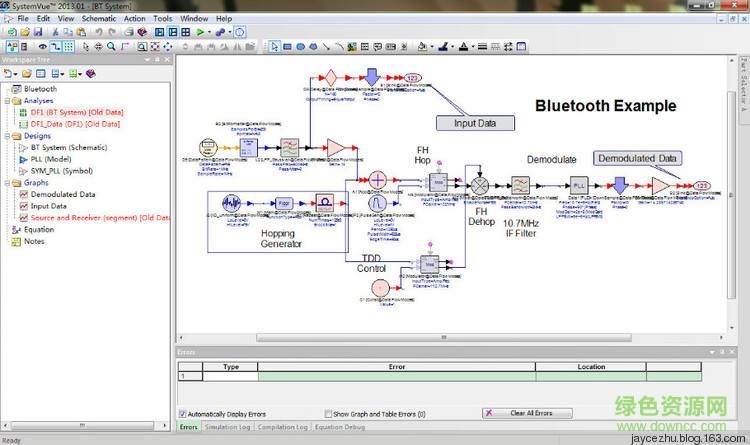750x445 pixels.
Task: Open the fill color bucket dropdown arrow
Action: point(433,46)
